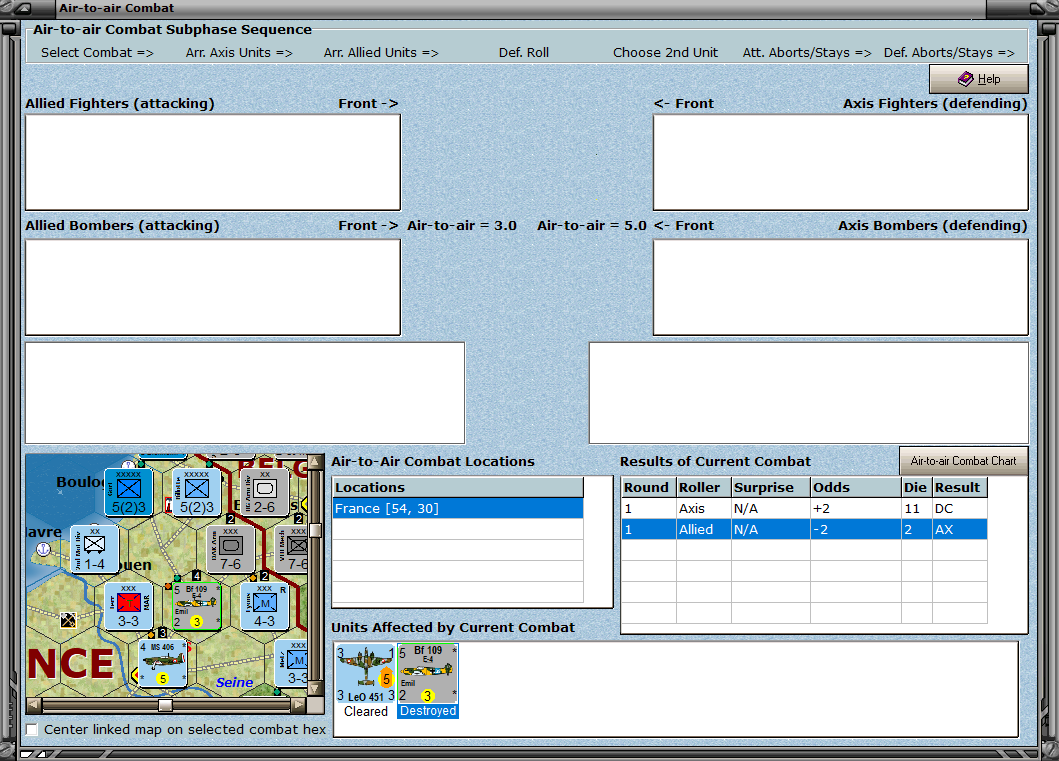This screenshot has height=761, width=1059.
Task: Click the Choose 2nd Unit subphase step
Action: (665, 53)
